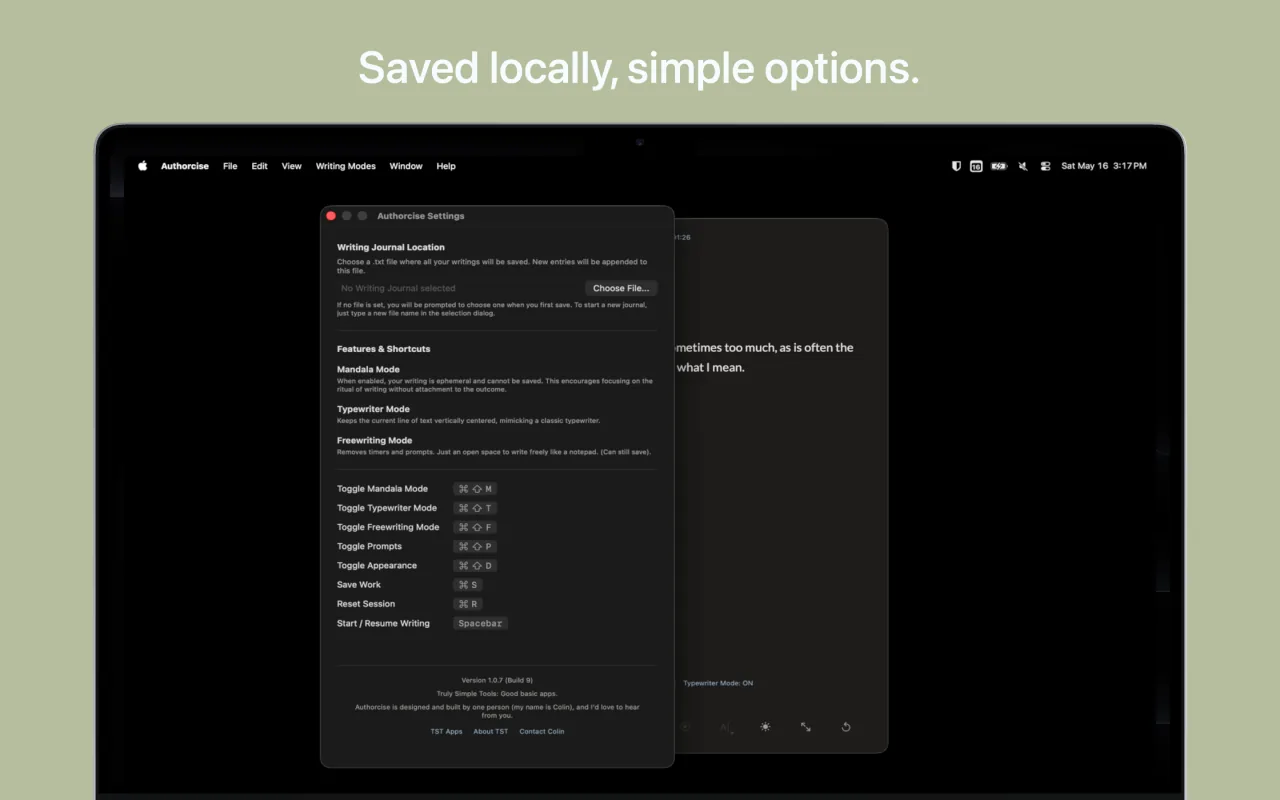The image size is (1280, 800).
Task: Toggle light/dark appearance sun icon in writing window
Action: pyautogui.click(x=765, y=727)
